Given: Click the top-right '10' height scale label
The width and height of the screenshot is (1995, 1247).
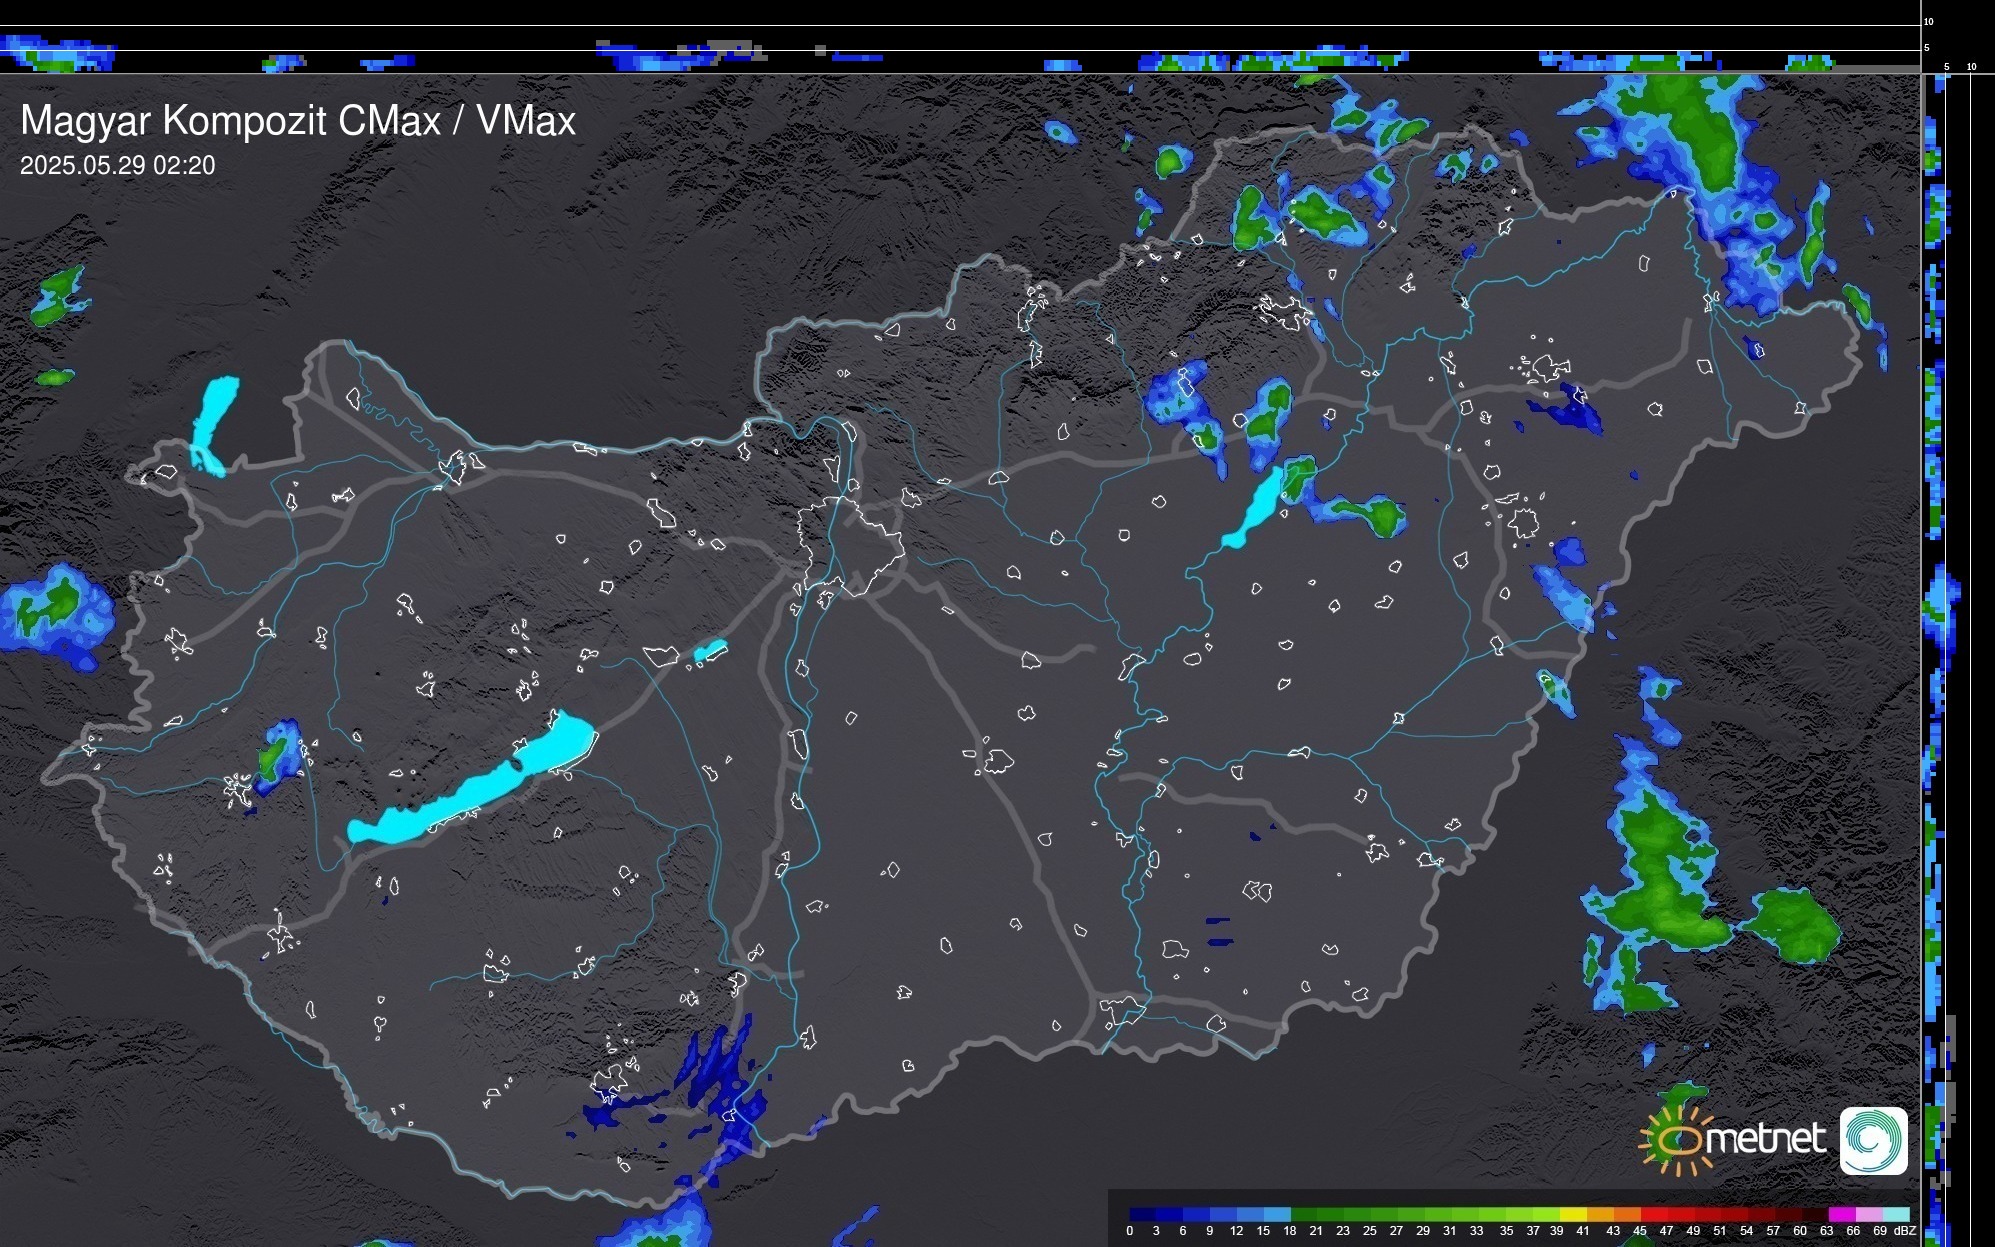Looking at the screenshot, I should point(1929,21).
